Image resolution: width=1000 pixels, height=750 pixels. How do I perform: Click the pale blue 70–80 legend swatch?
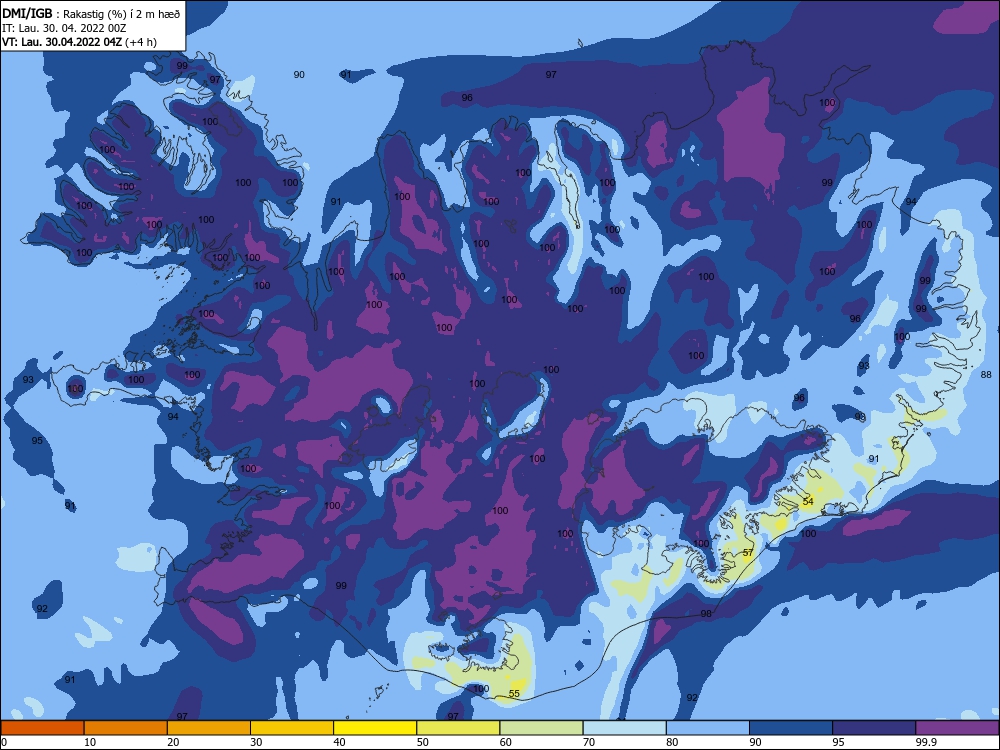(x=625, y=728)
